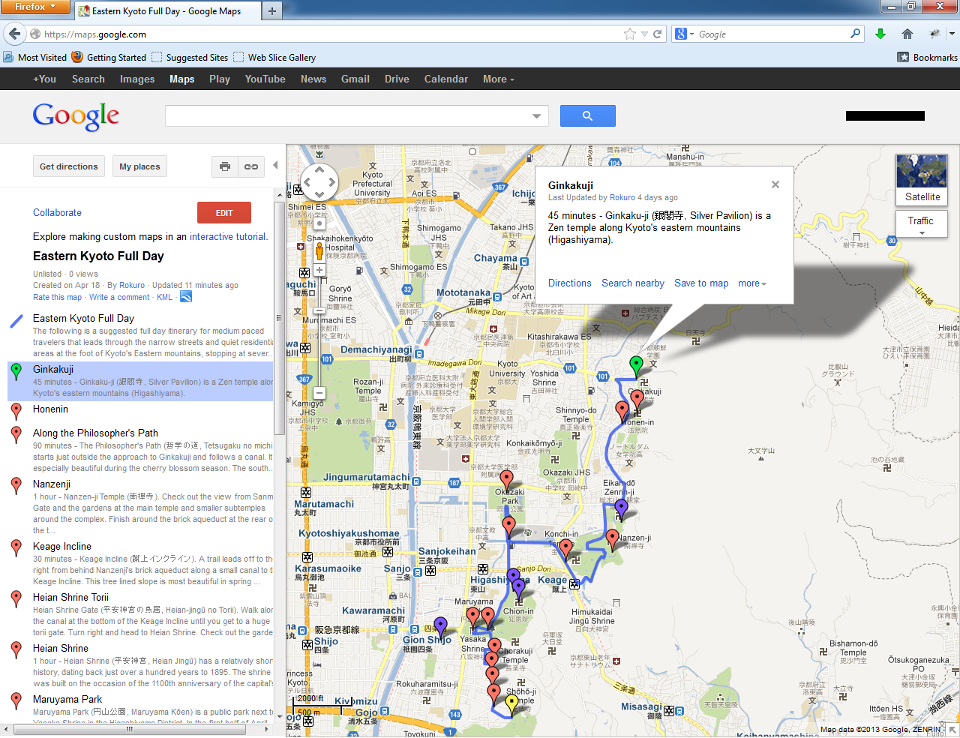Image resolution: width=960 pixels, height=738 pixels.
Task: Click the yellow marker at route end
Action: tap(511, 704)
